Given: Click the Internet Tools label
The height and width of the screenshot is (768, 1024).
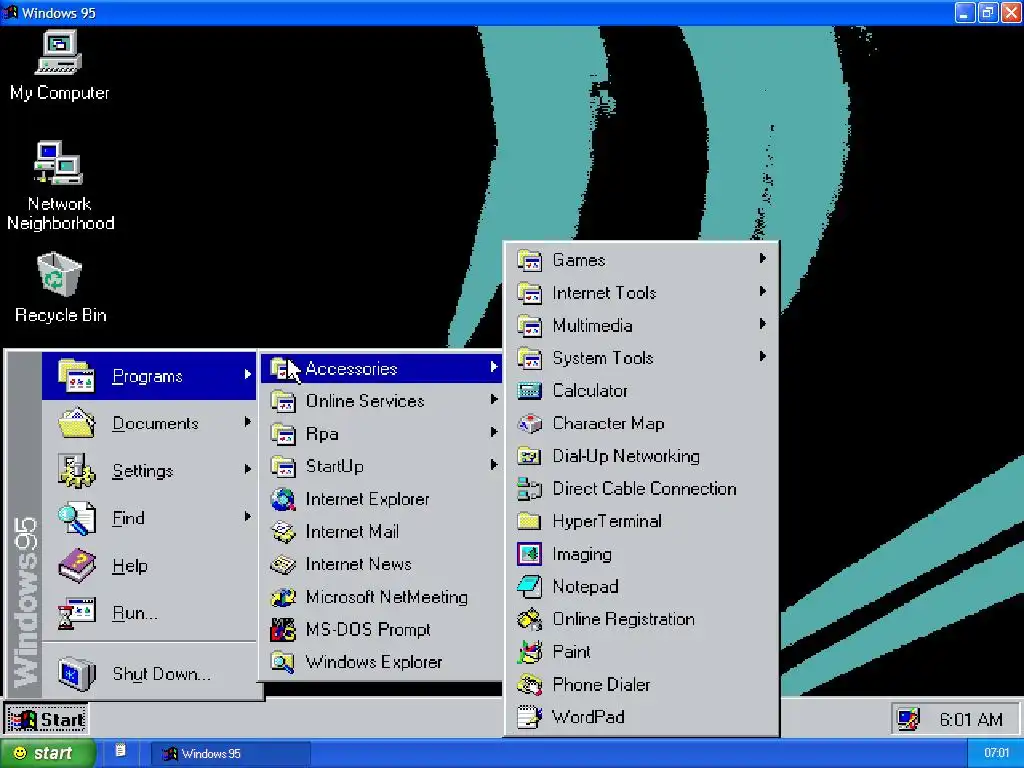Looking at the screenshot, I should pos(604,293).
